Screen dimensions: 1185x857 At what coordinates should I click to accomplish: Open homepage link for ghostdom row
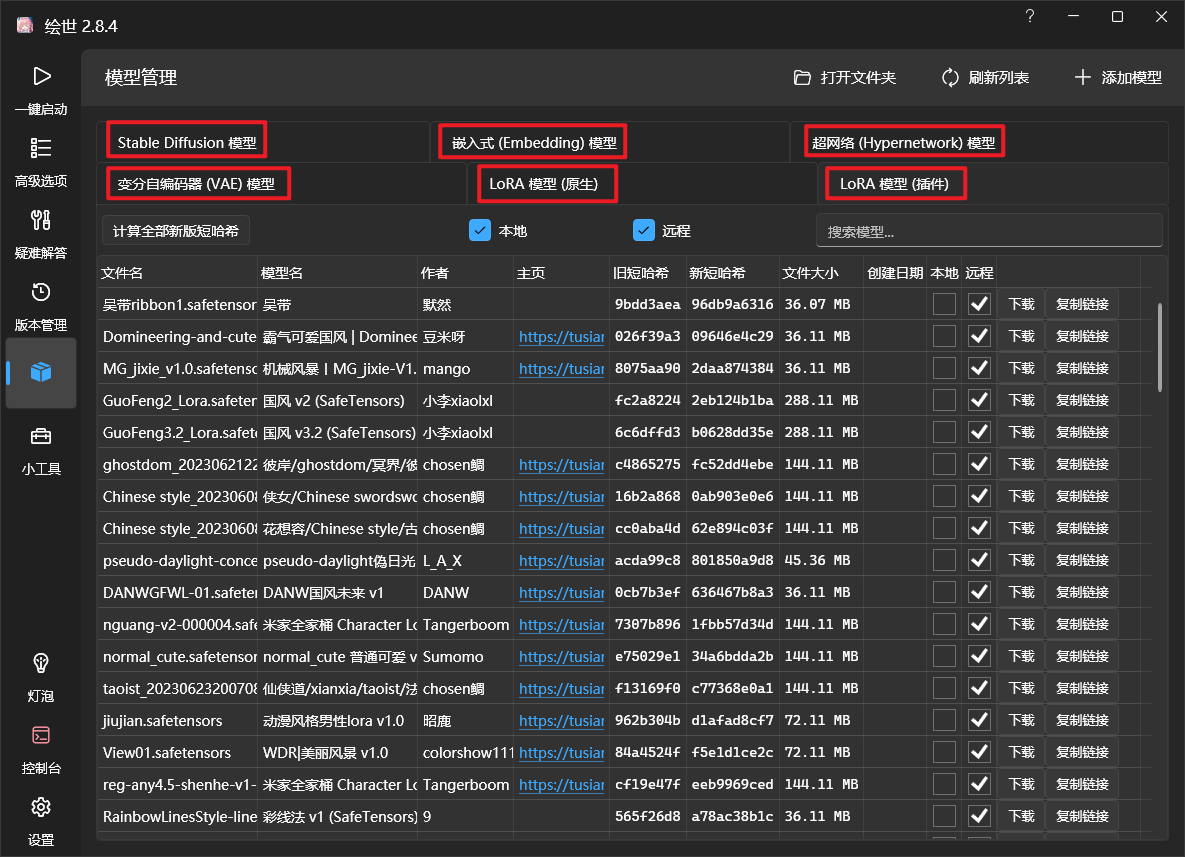(x=562, y=465)
